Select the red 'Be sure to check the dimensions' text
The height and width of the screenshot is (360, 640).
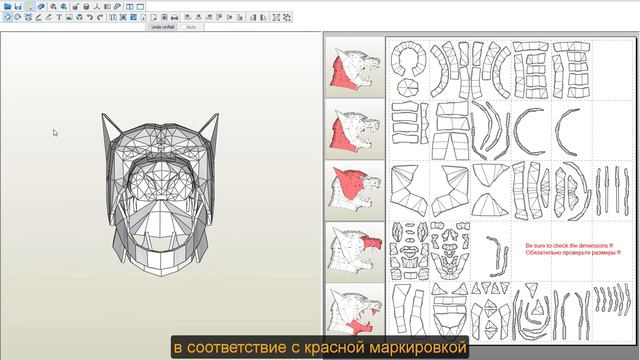tap(569, 246)
